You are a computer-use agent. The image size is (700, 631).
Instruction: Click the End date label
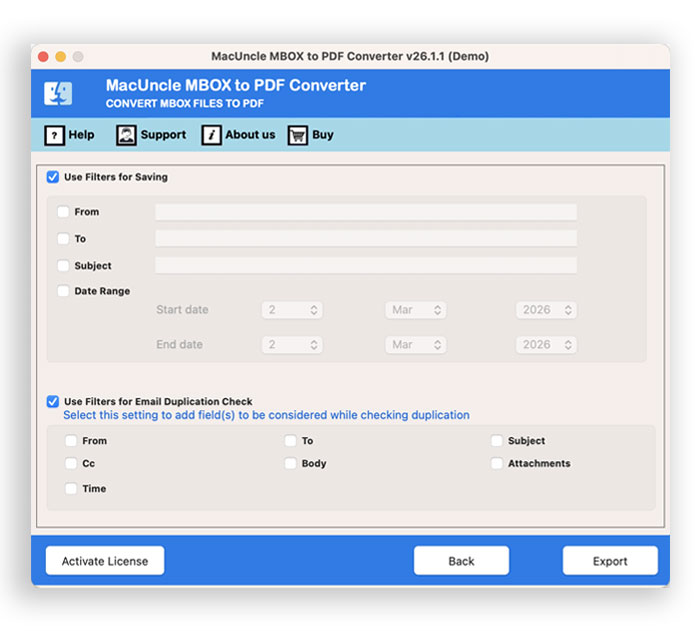pos(179,344)
